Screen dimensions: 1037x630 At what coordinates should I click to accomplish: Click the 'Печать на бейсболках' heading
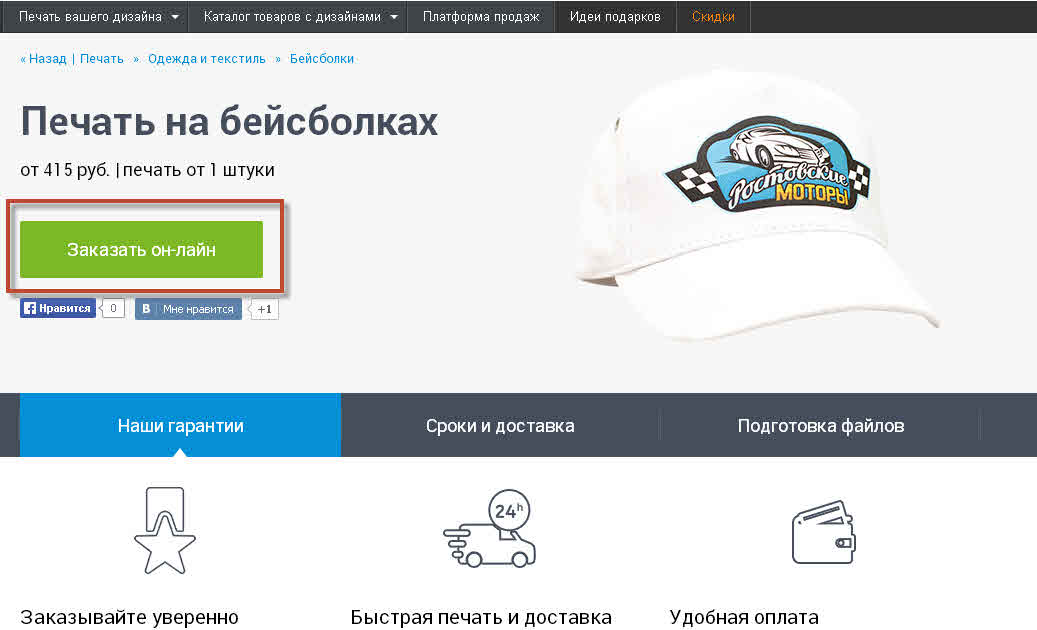pyautogui.click(x=229, y=121)
